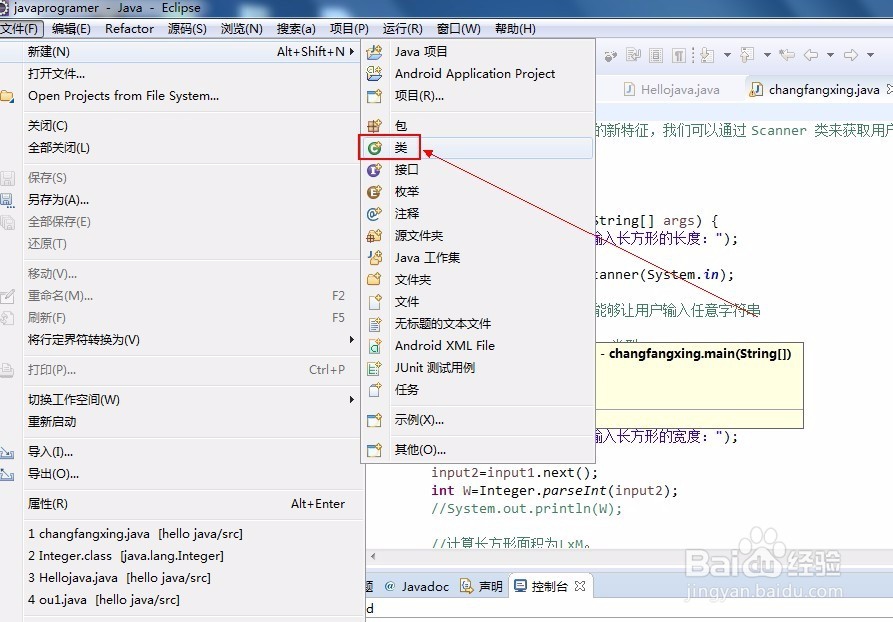The image size is (893, 622).
Task: Switch to the Javadoc view tab
Action: [x=417, y=586]
